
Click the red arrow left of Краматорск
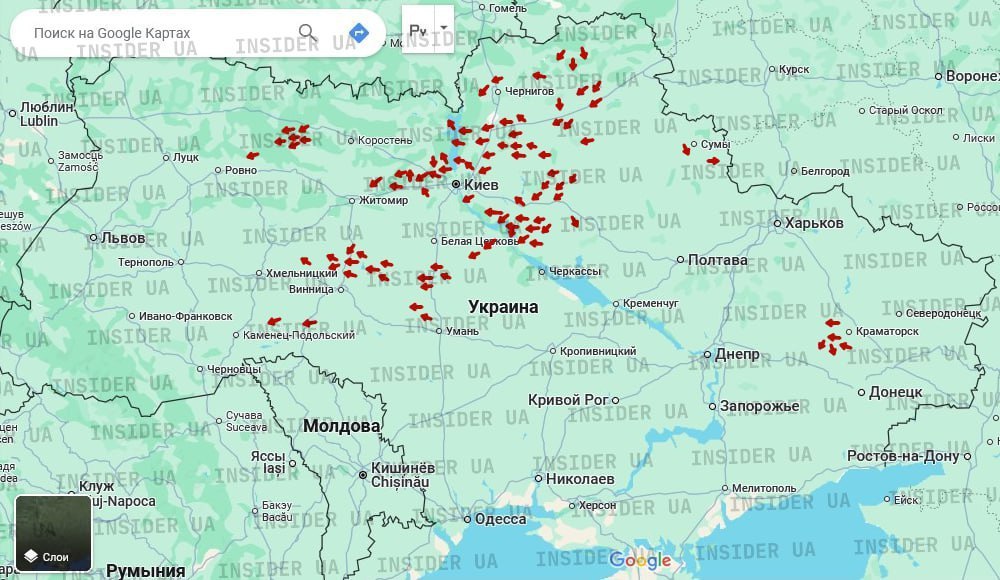[x=832, y=322]
